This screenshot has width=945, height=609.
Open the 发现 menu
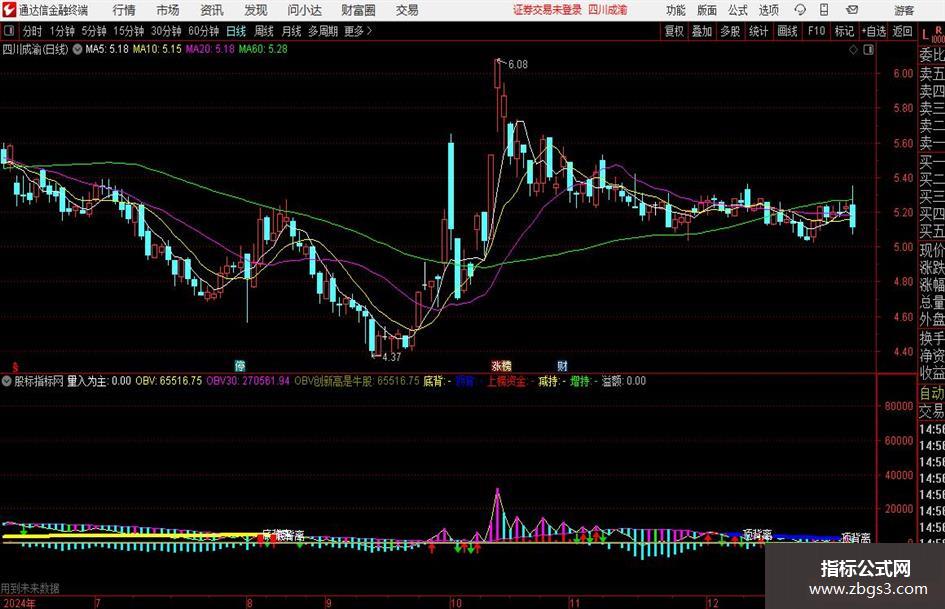point(256,10)
